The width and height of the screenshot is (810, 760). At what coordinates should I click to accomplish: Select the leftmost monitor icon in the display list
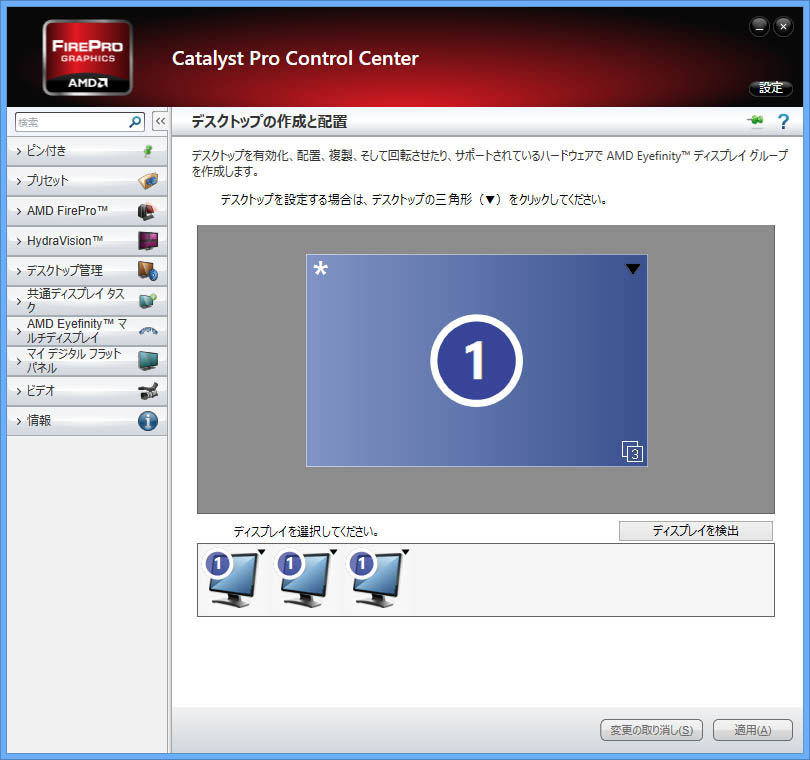(232, 579)
